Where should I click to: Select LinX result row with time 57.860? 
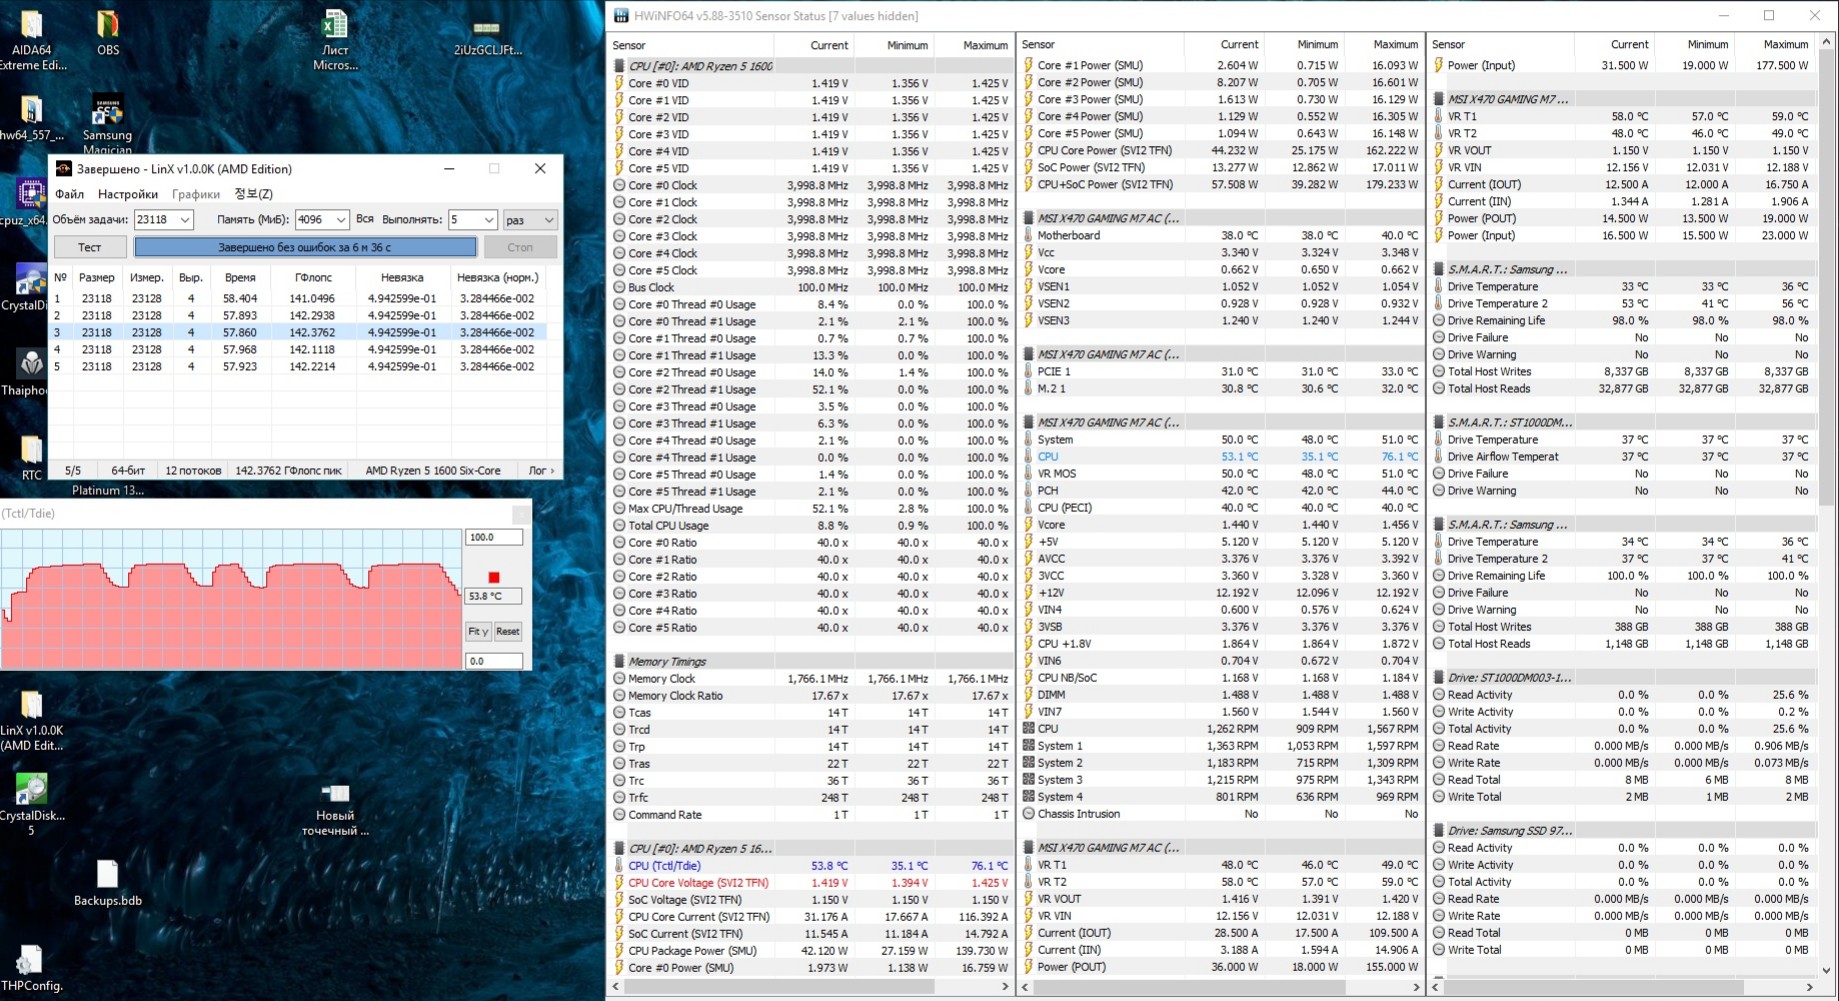click(x=296, y=332)
